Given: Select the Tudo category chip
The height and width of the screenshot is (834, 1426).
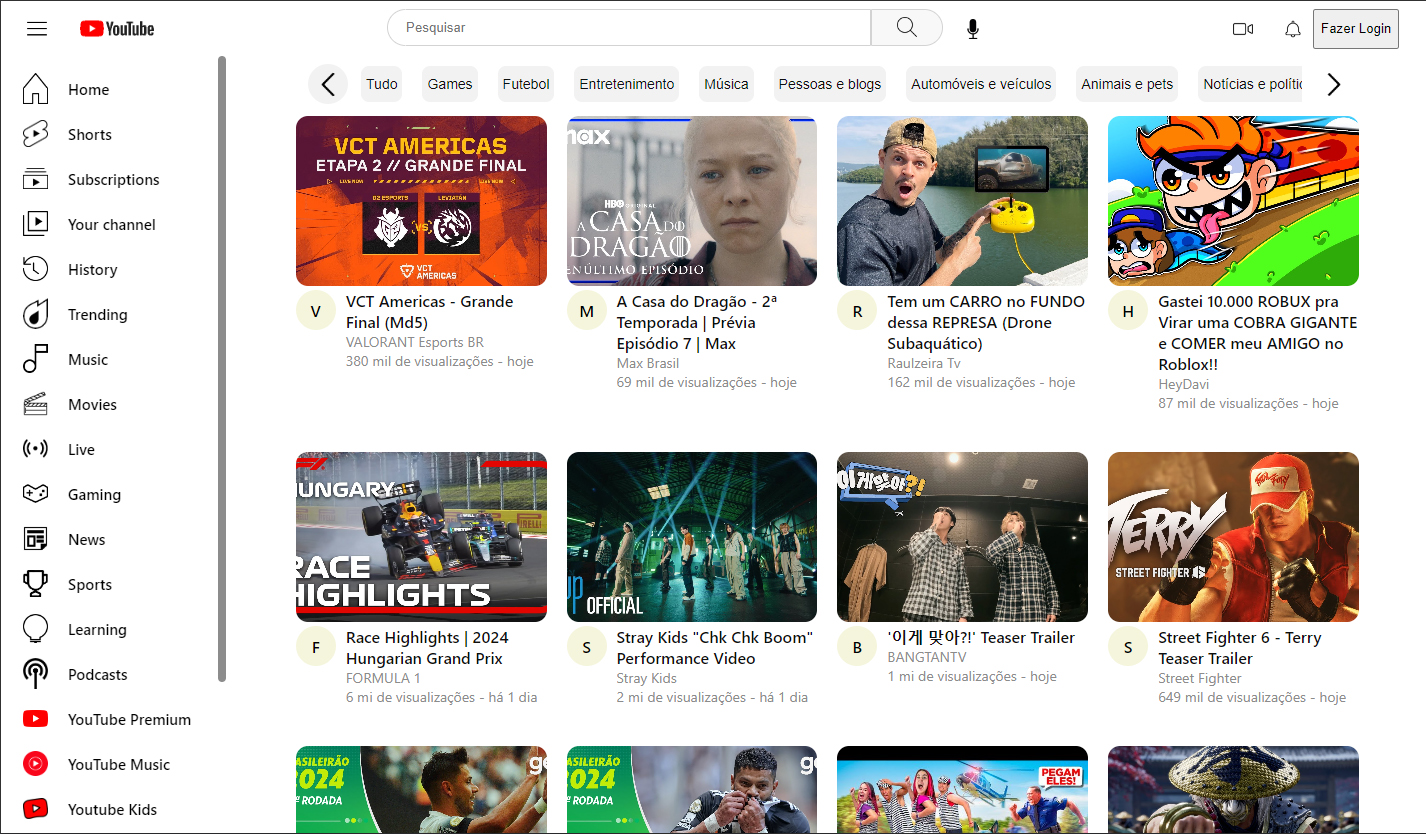Looking at the screenshot, I should pyautogui.click(x=382, y=84).
